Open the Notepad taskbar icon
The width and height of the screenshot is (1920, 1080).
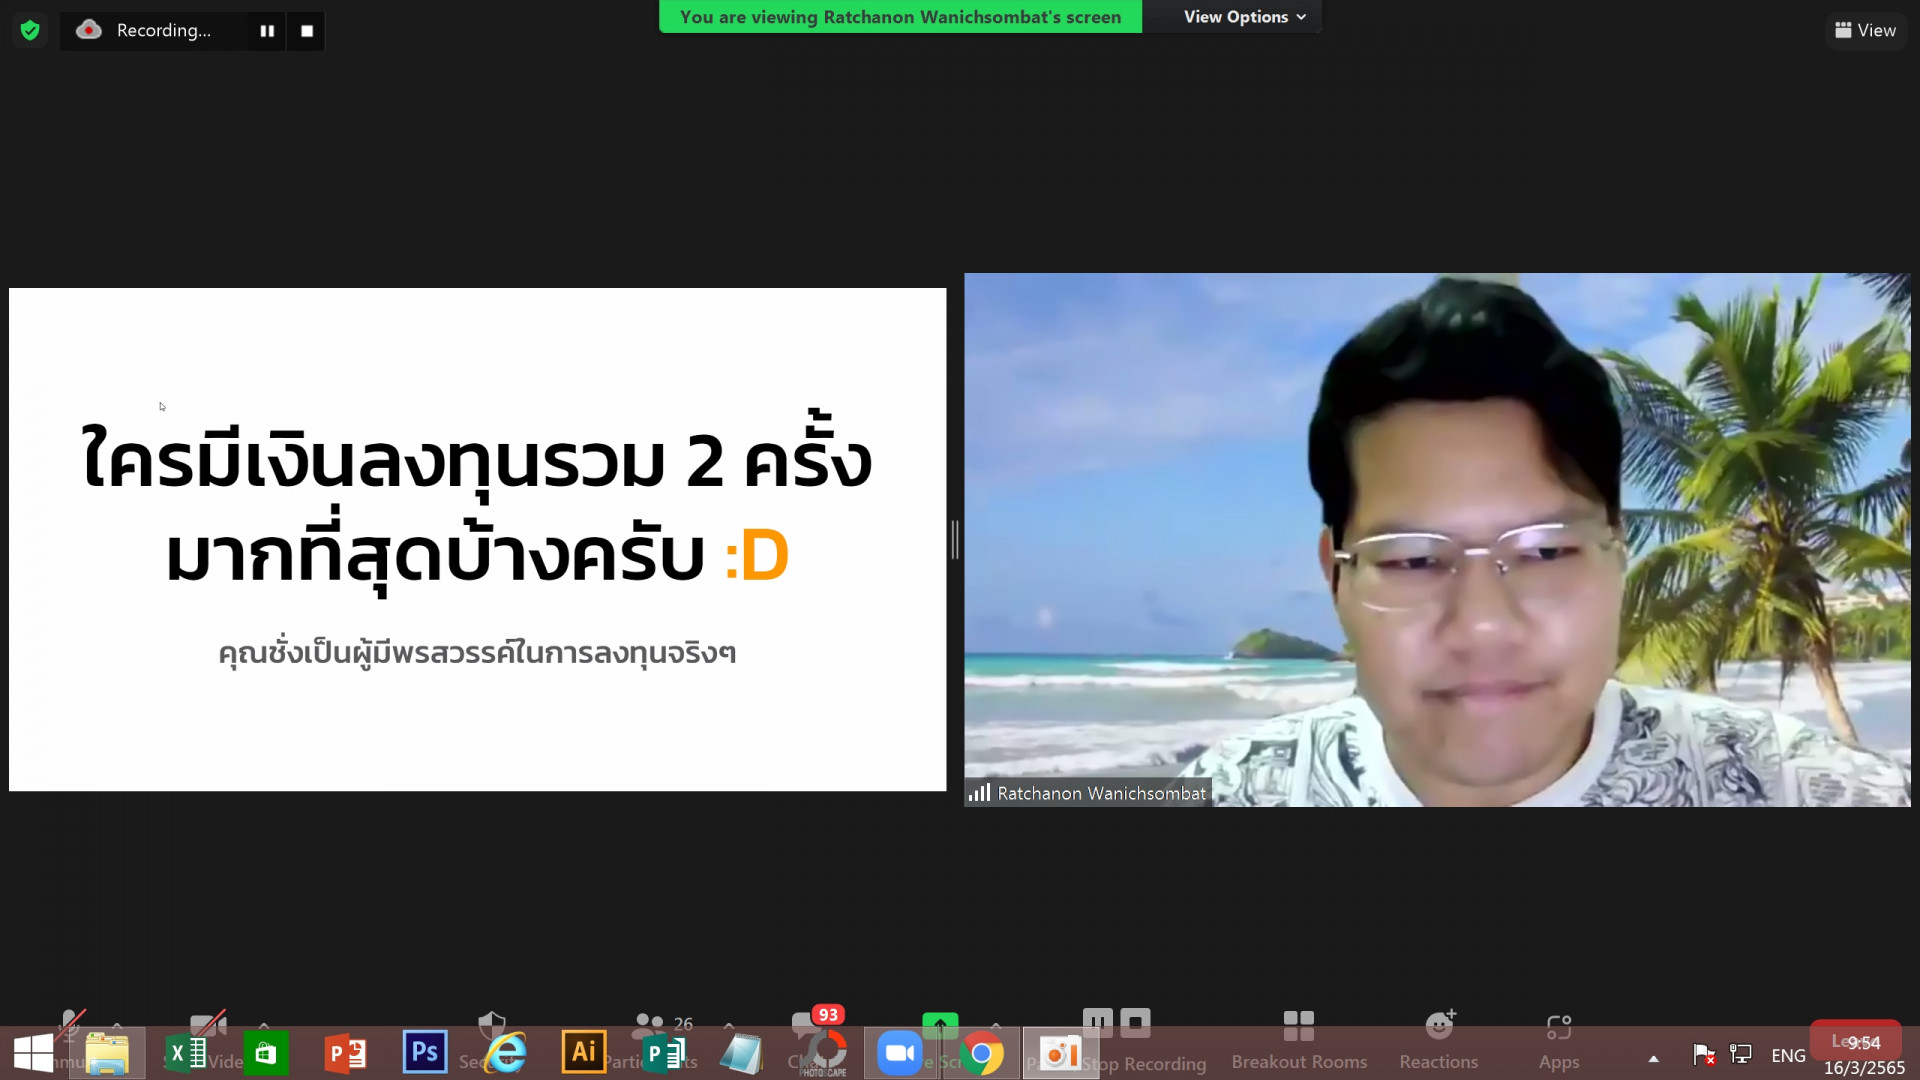[742, 1054]
